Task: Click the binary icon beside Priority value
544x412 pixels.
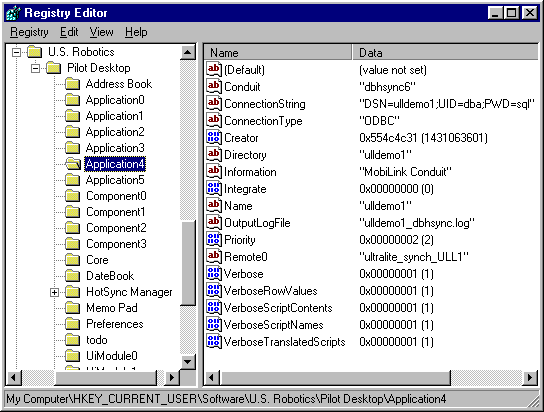Action: 214,239
